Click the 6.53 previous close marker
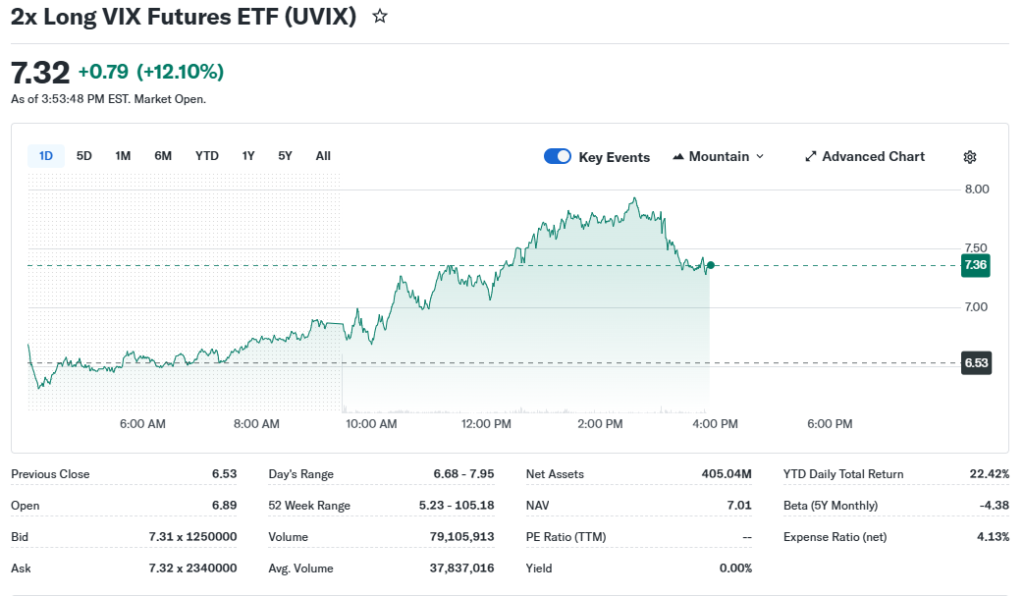 coord(975,363)
